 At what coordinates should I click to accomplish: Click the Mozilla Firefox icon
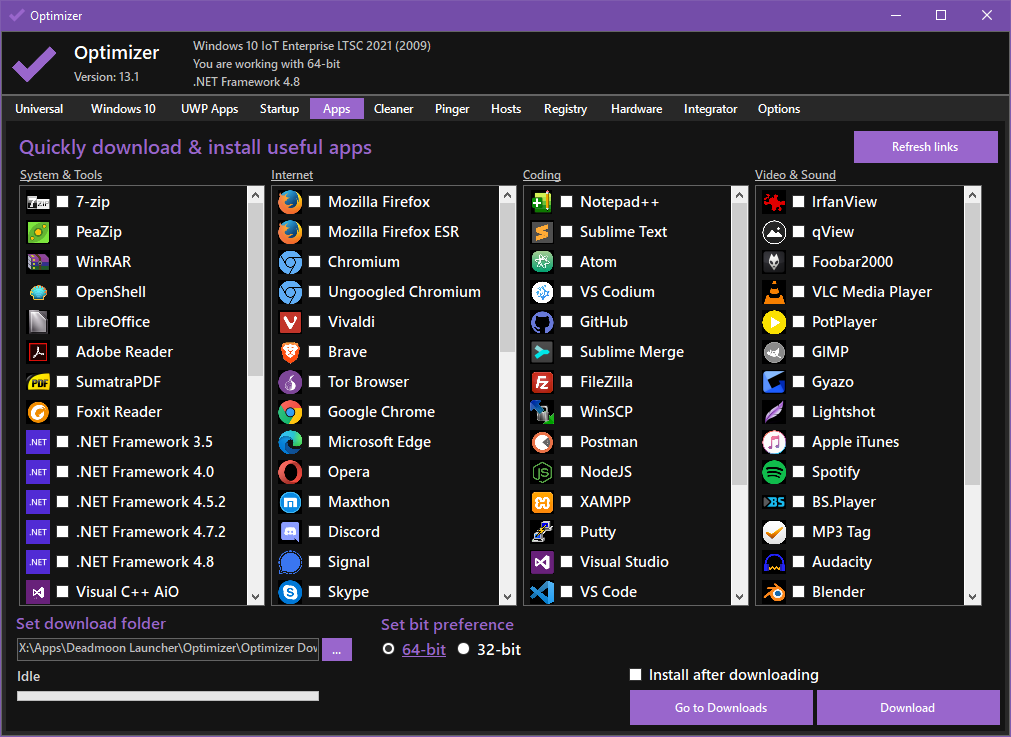pos(290,202)
